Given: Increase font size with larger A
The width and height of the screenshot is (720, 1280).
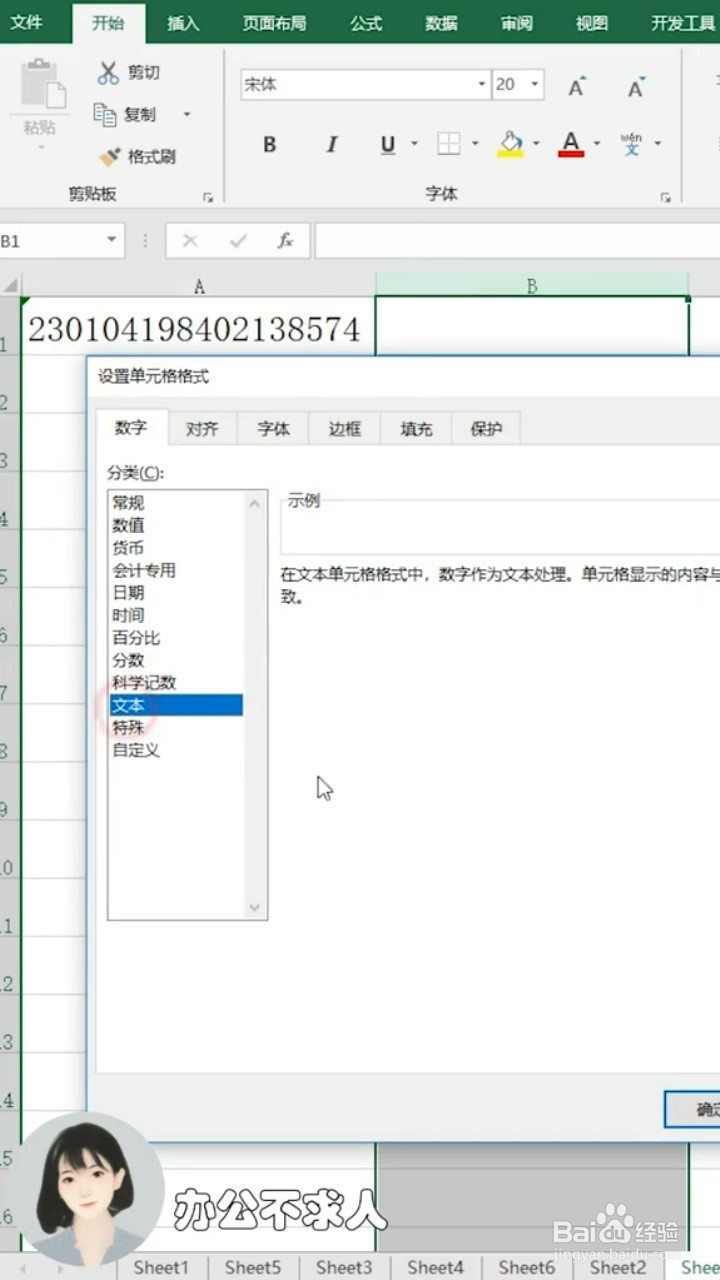Looking at the screenshot, I should pyautogui.click(x=577, y=86).
